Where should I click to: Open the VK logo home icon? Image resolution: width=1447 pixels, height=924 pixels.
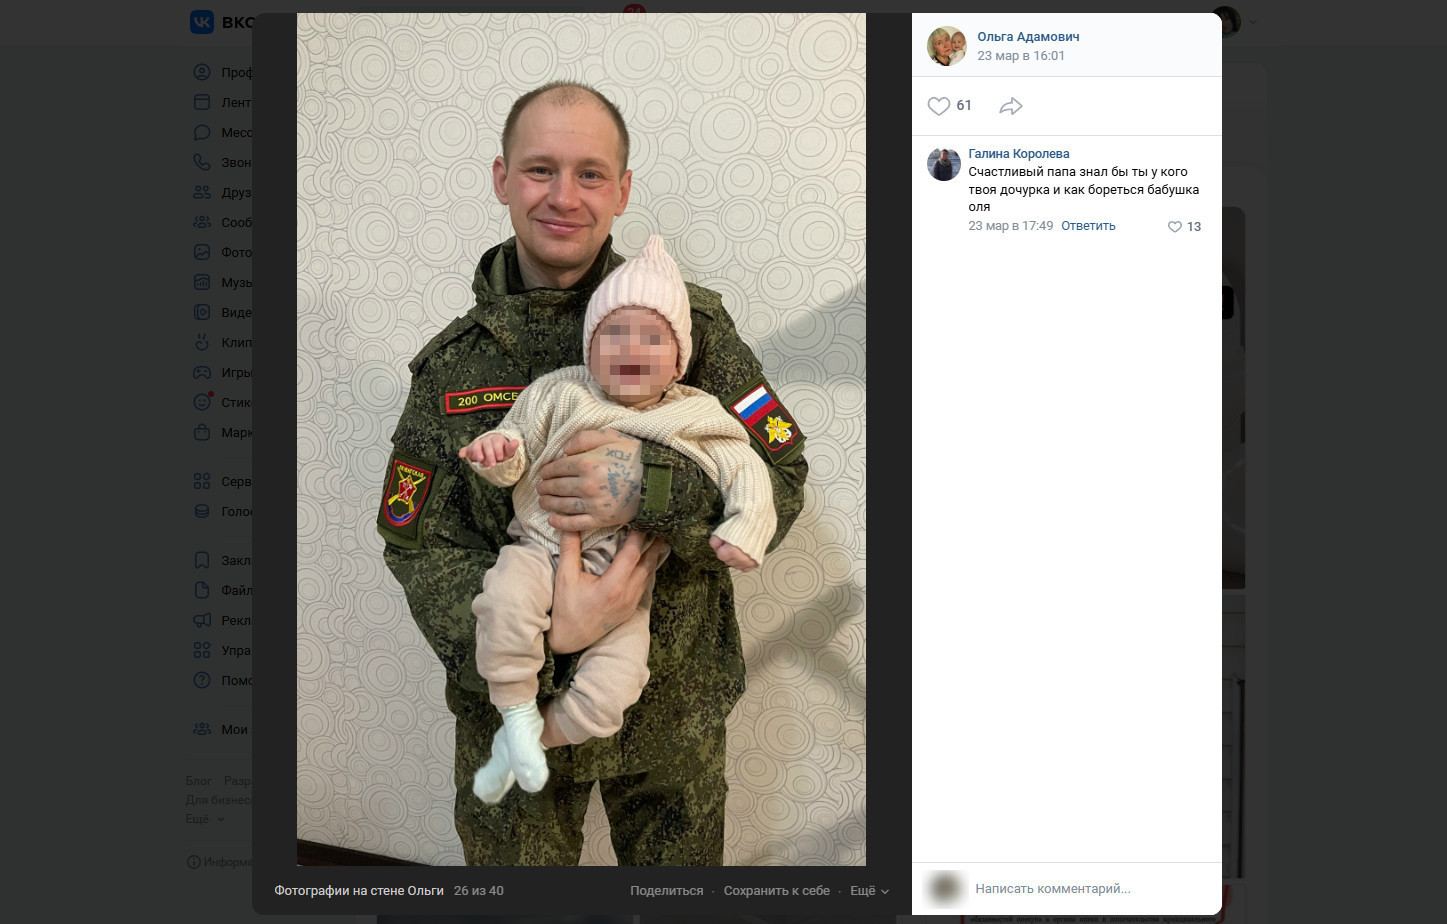click(202, 22)
